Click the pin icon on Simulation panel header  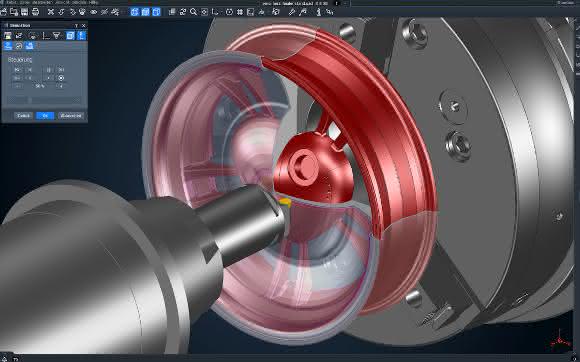click(x=77, y=26)
